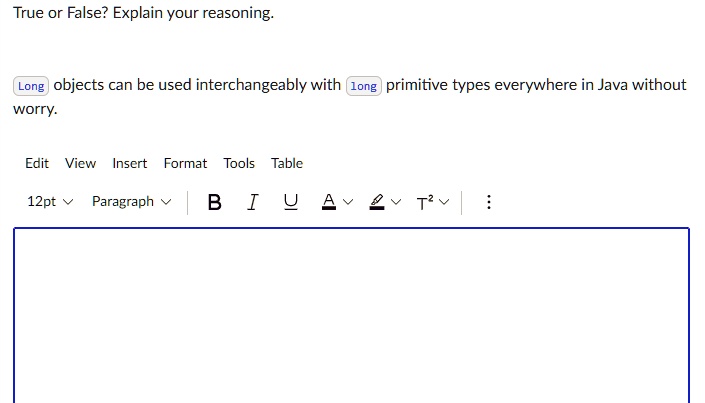Click the lowercase 'long' code snippet
This screenshot has width=705, height=403.
tap(364, 86)
